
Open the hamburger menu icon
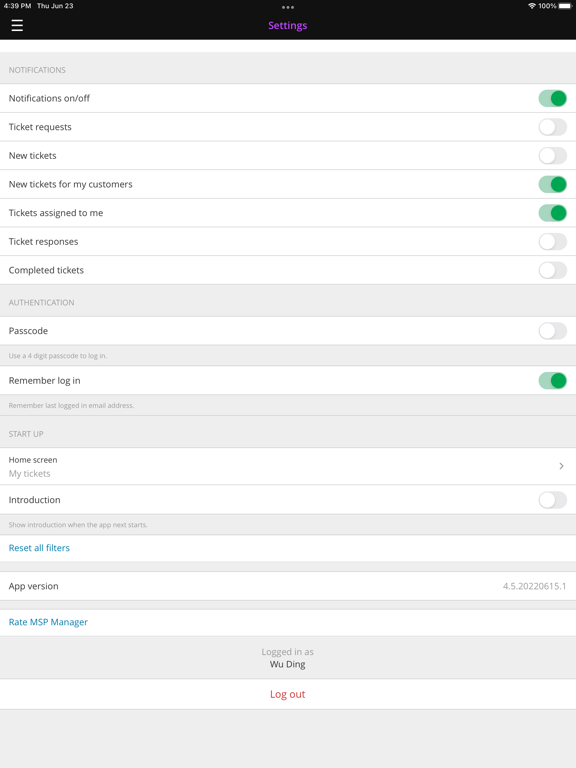pos(17,25)
